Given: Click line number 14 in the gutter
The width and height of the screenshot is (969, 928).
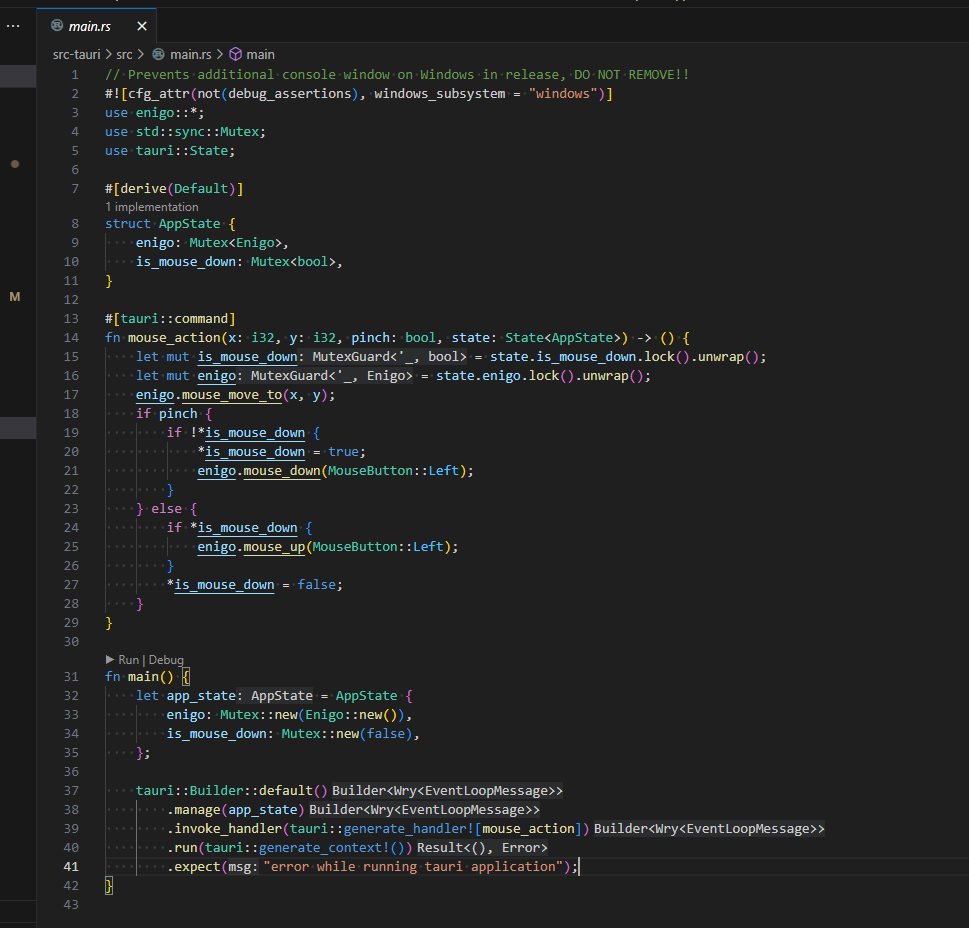Looking at the screenshot, I should [x=71, y=338].
